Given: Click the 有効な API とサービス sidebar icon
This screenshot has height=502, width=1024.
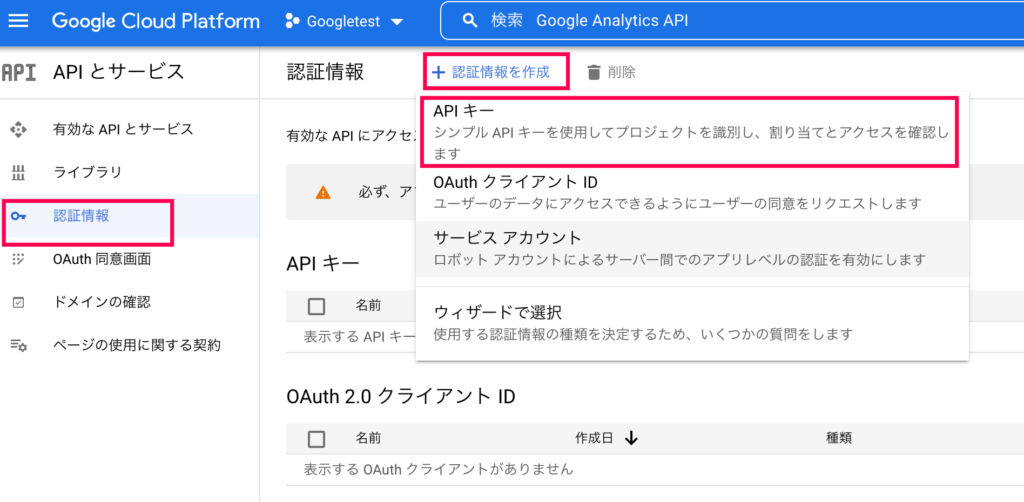Looking at the screenshot, I should coord(18,129).
